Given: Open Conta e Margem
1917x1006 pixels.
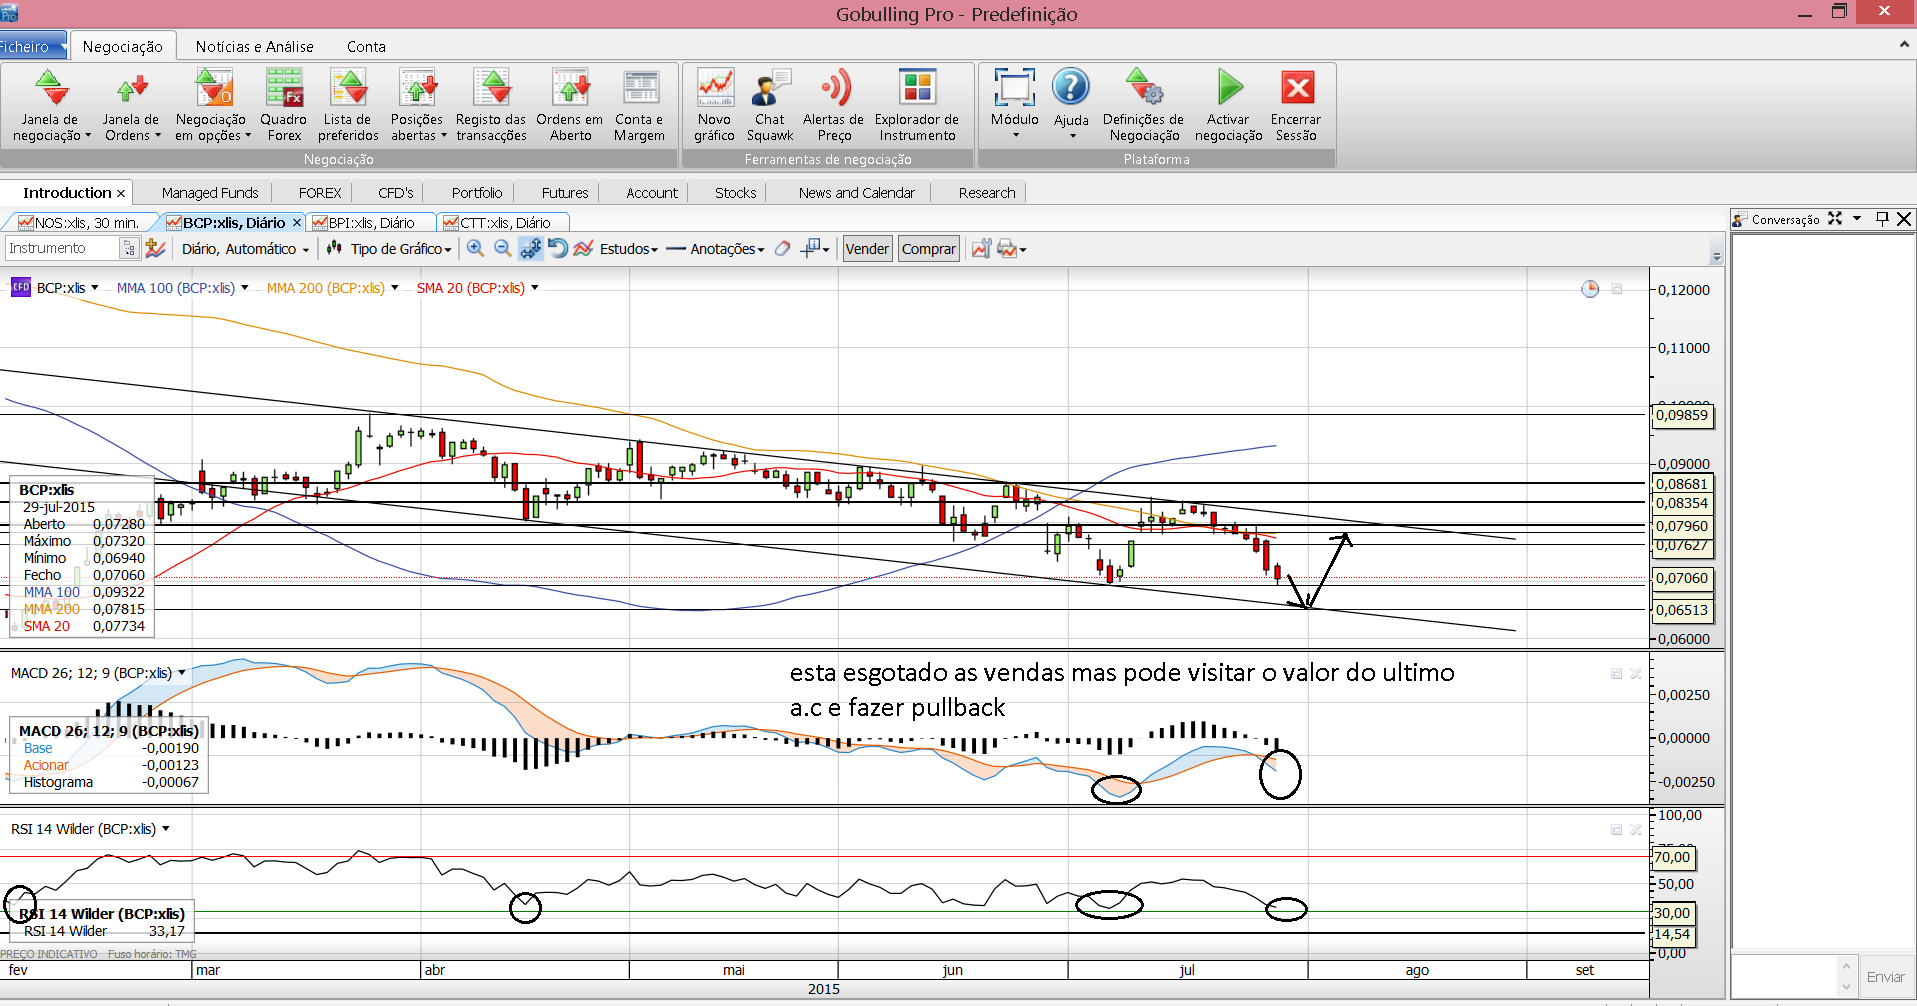Looking at the screenshot, I should tap(640, 105).
